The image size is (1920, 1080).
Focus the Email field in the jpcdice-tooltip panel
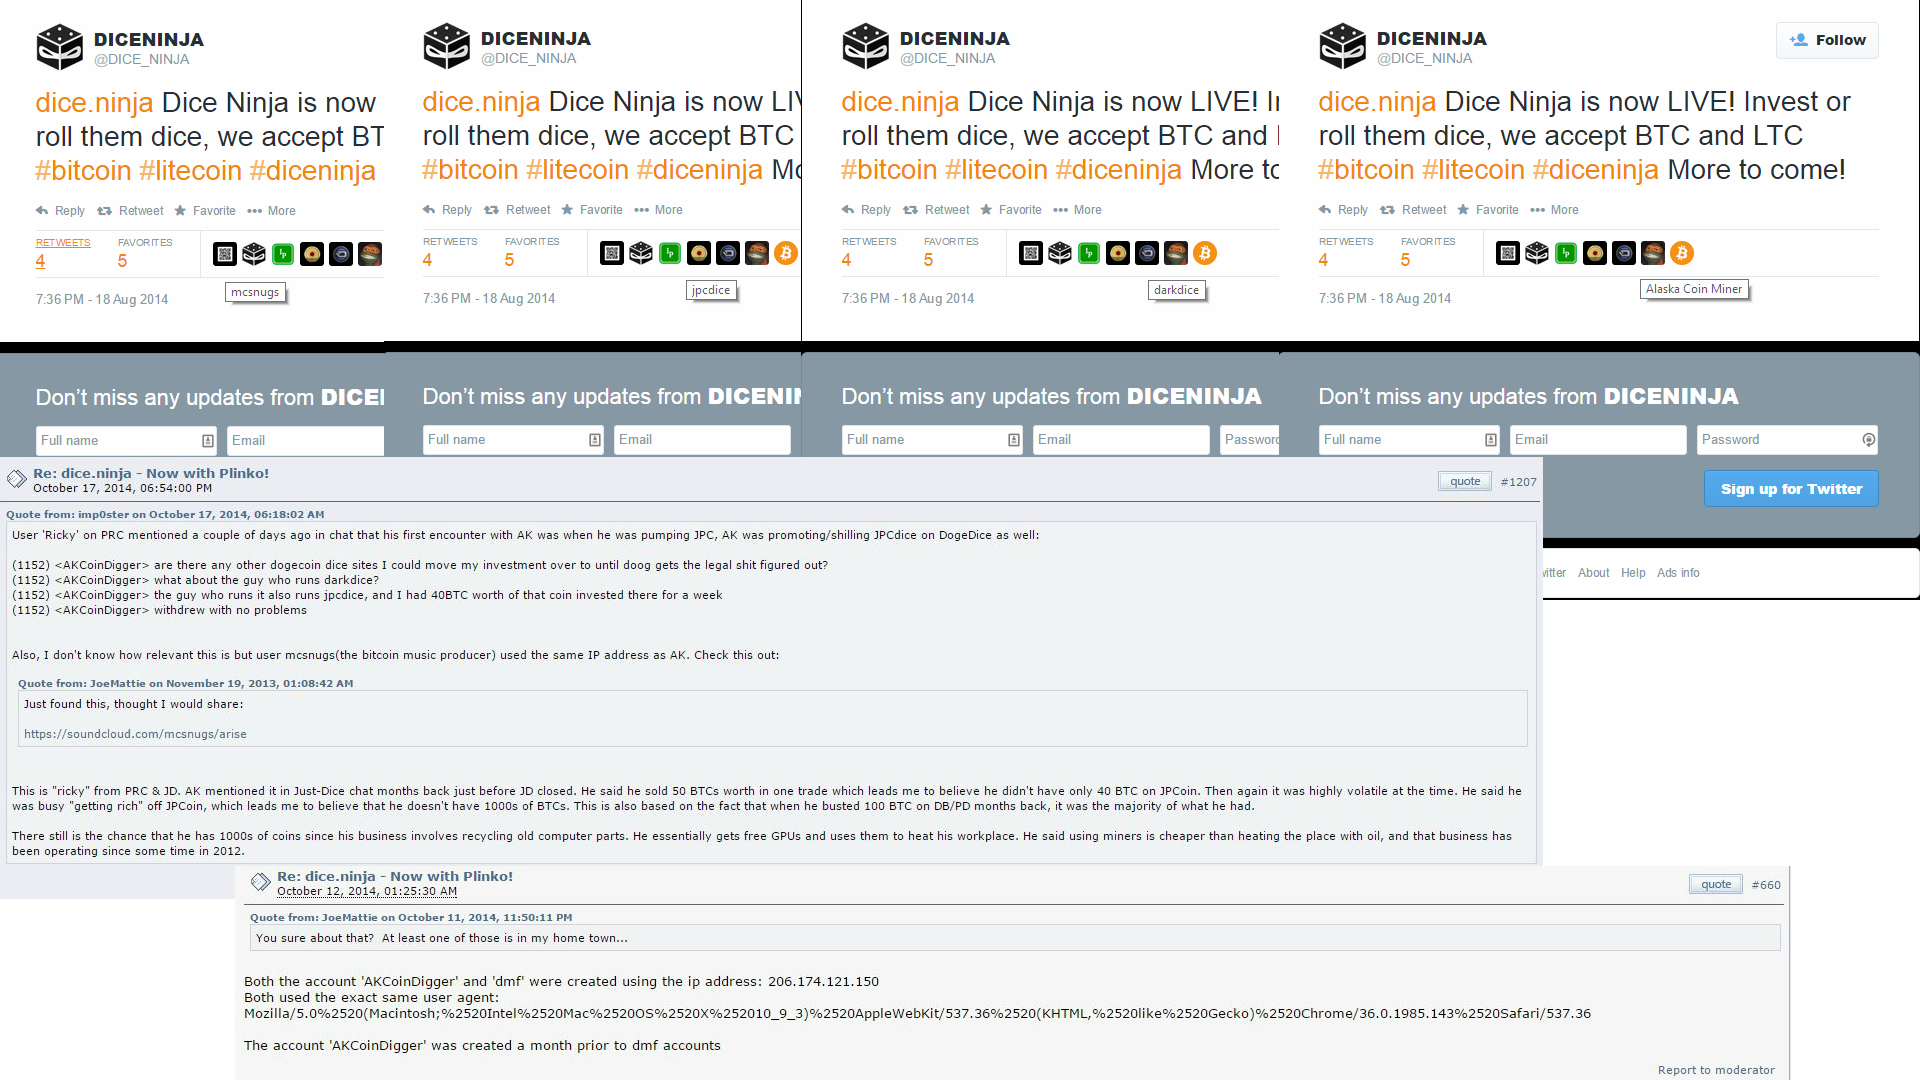702,440
